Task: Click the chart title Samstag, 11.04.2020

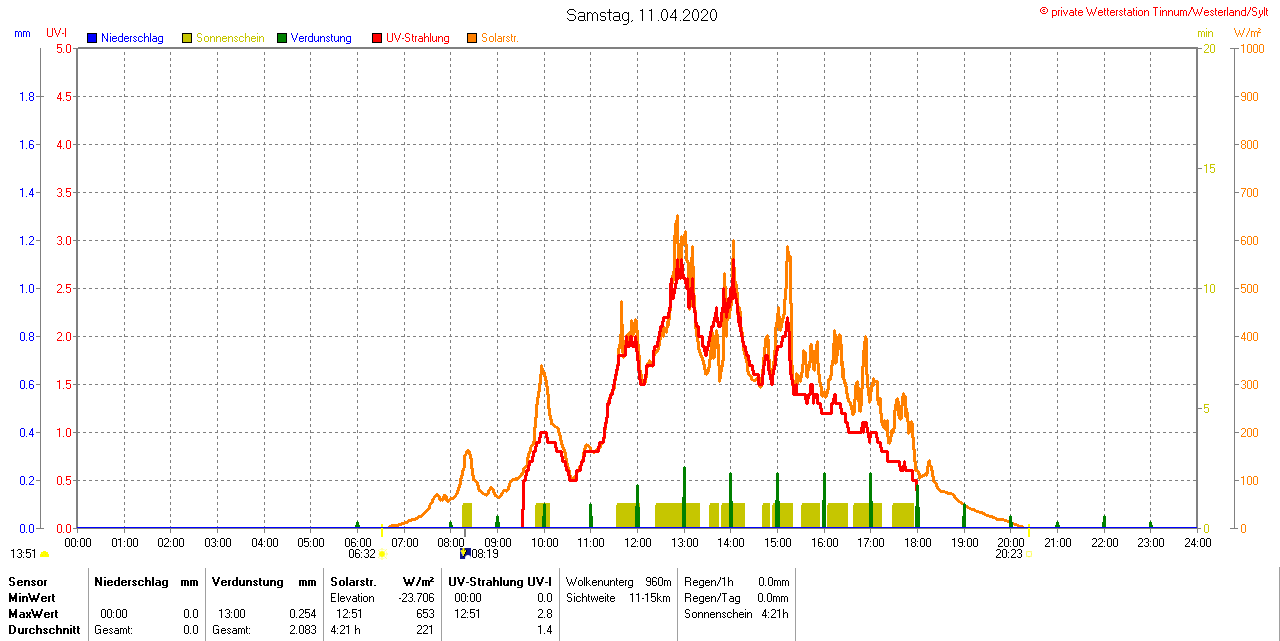Action: tap(641, 15)
